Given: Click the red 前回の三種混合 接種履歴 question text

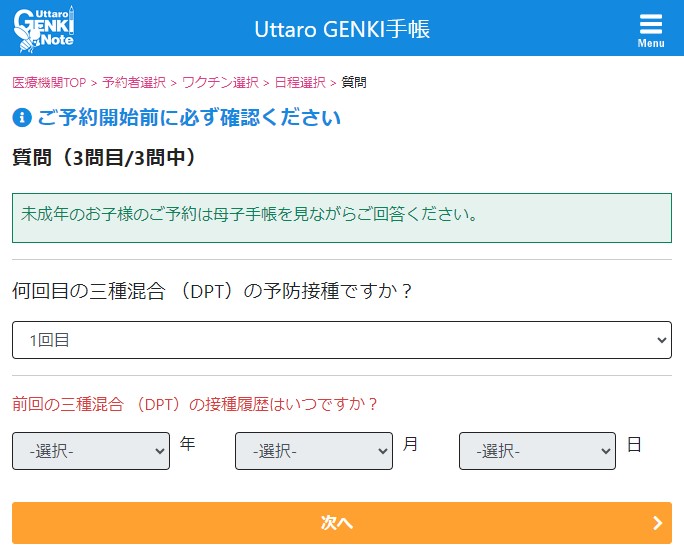Looking at the screenshot, I should pos(195,404).
